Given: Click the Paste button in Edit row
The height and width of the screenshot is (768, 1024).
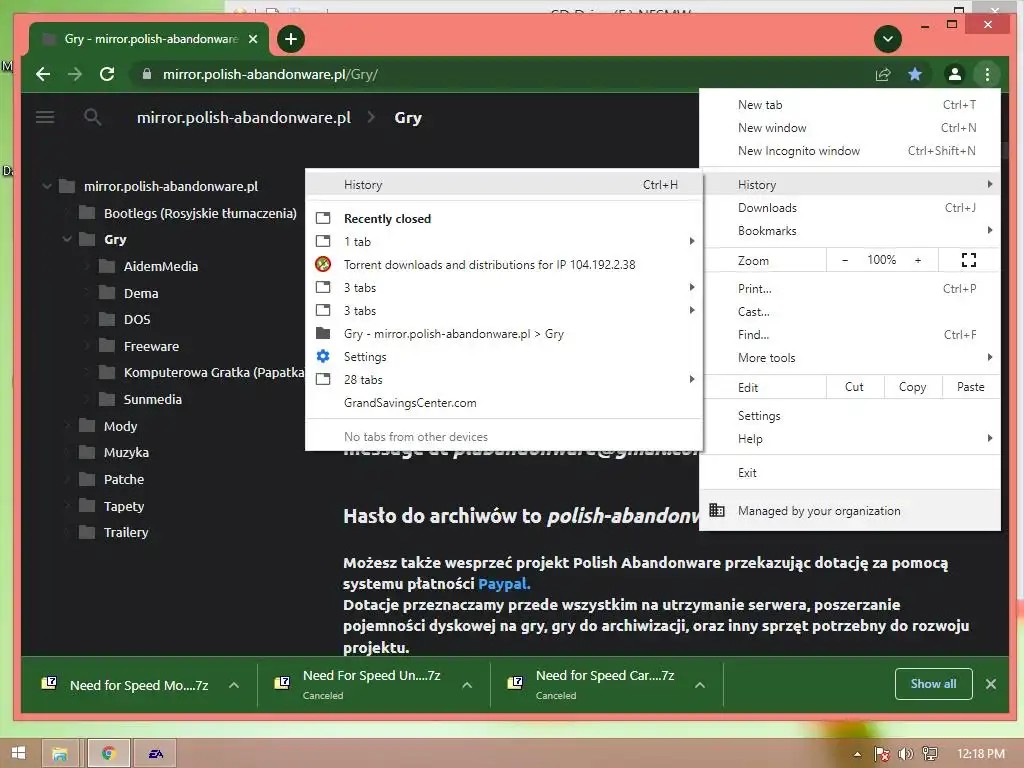Looking at the screenshot, I should pos(970,387).
